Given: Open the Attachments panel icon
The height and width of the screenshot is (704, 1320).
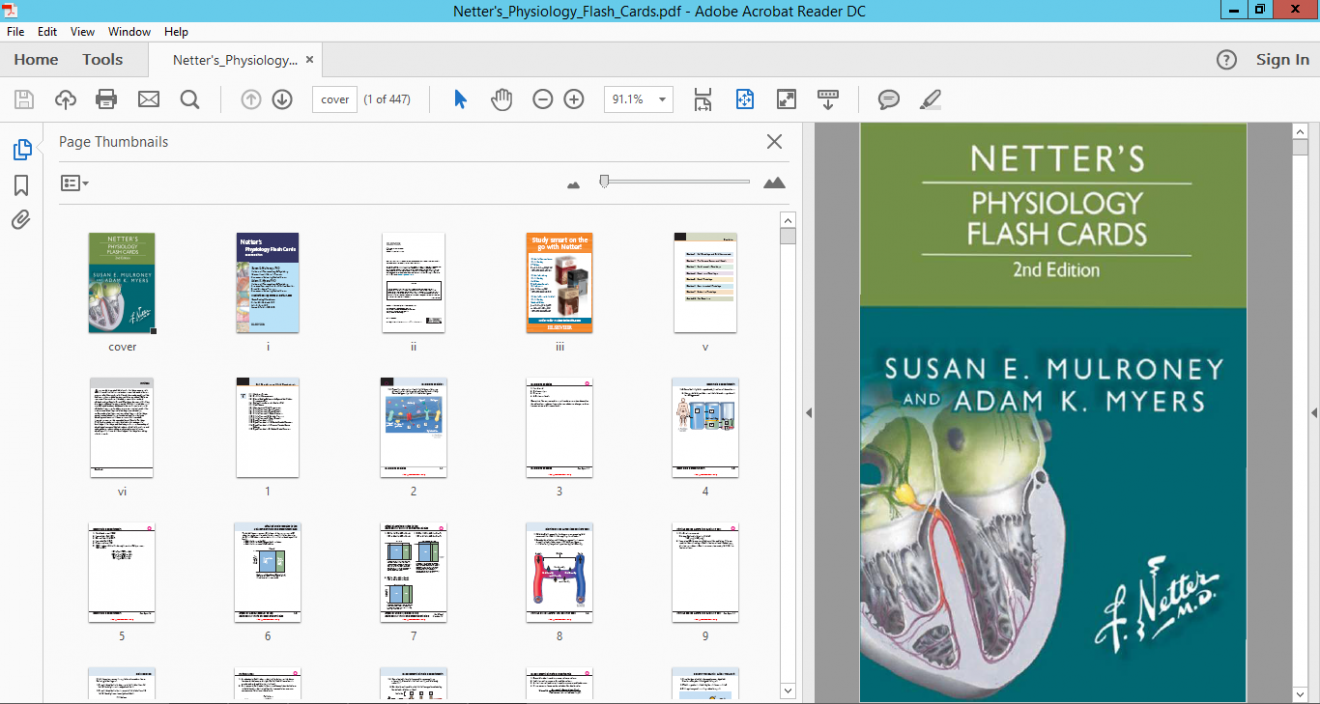Looking at the screenshot, I should (x=22, y=220).
